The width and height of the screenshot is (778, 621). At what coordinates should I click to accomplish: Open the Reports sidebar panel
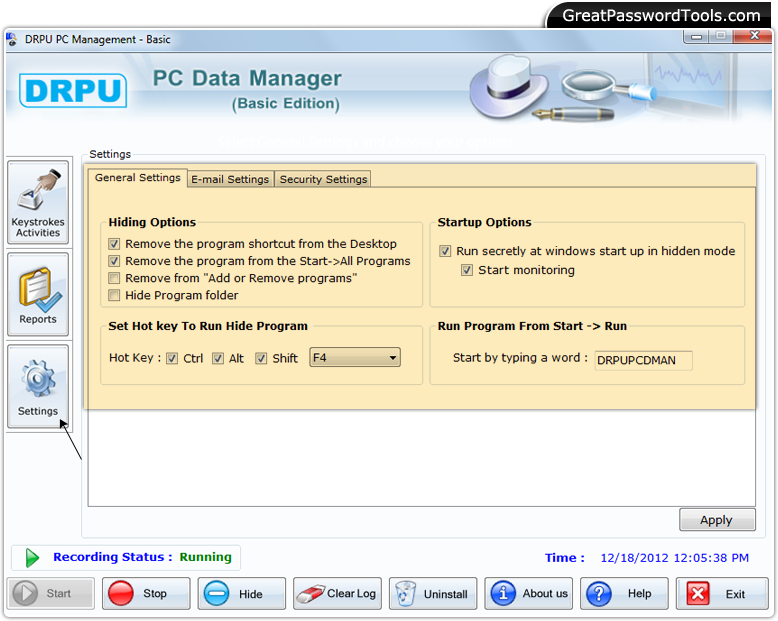tap(38, 294)
